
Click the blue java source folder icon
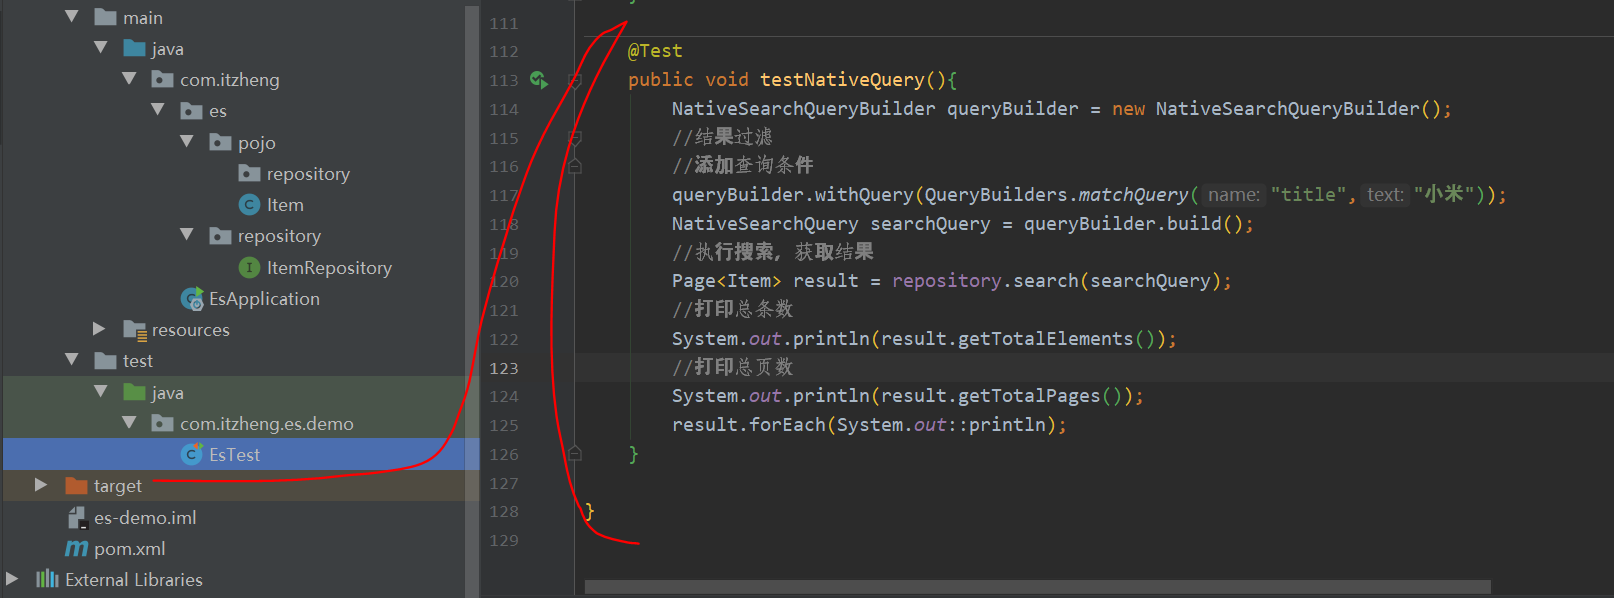[x=134, y=48]
